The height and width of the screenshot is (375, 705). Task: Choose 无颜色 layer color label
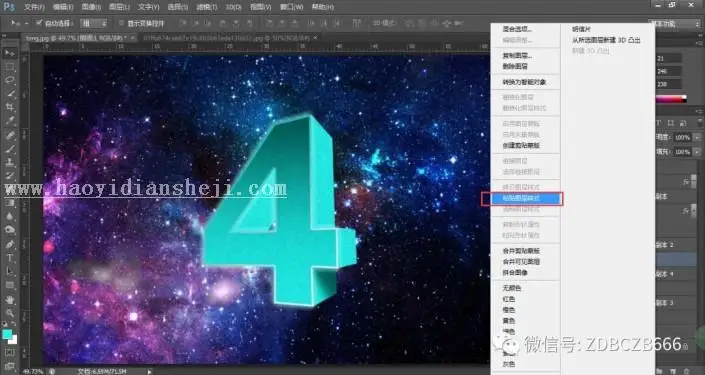coord(512,288)
